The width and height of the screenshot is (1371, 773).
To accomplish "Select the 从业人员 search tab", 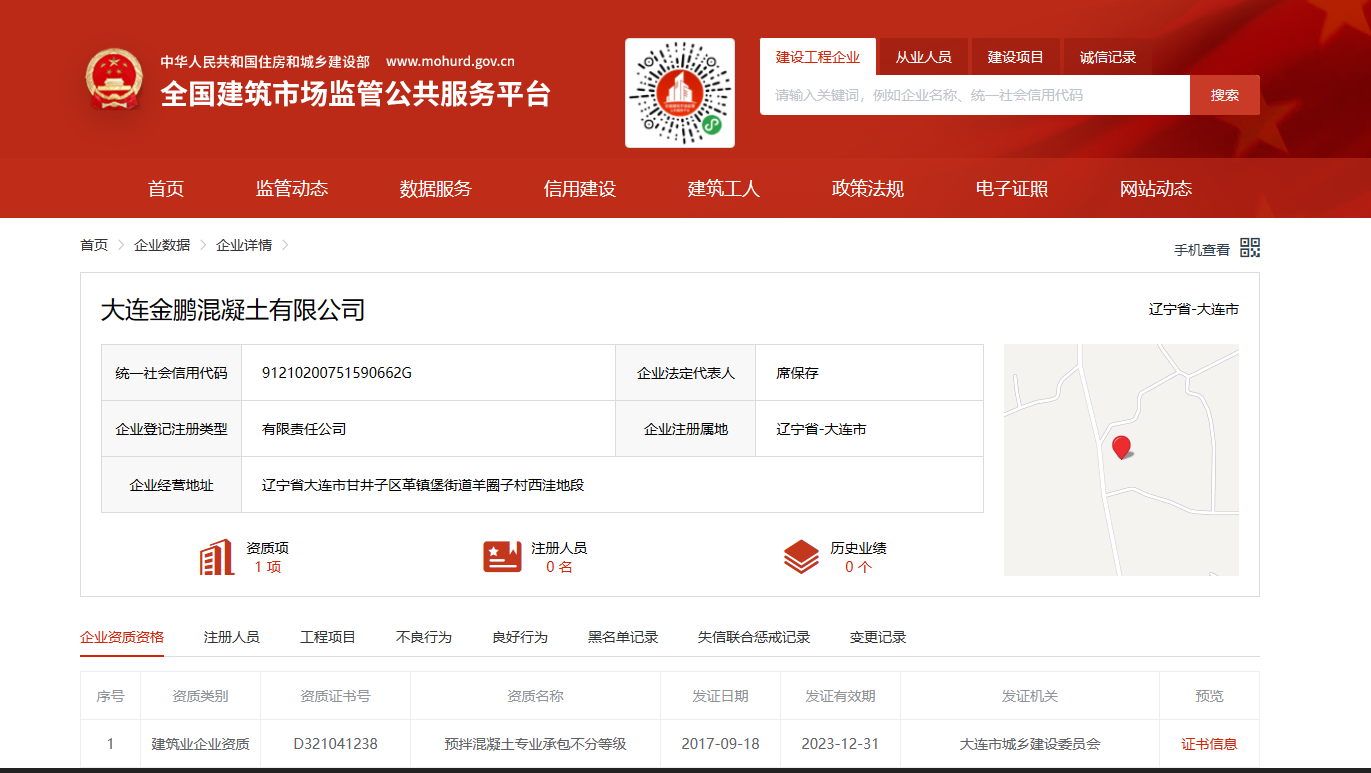I will click(923, 57).
